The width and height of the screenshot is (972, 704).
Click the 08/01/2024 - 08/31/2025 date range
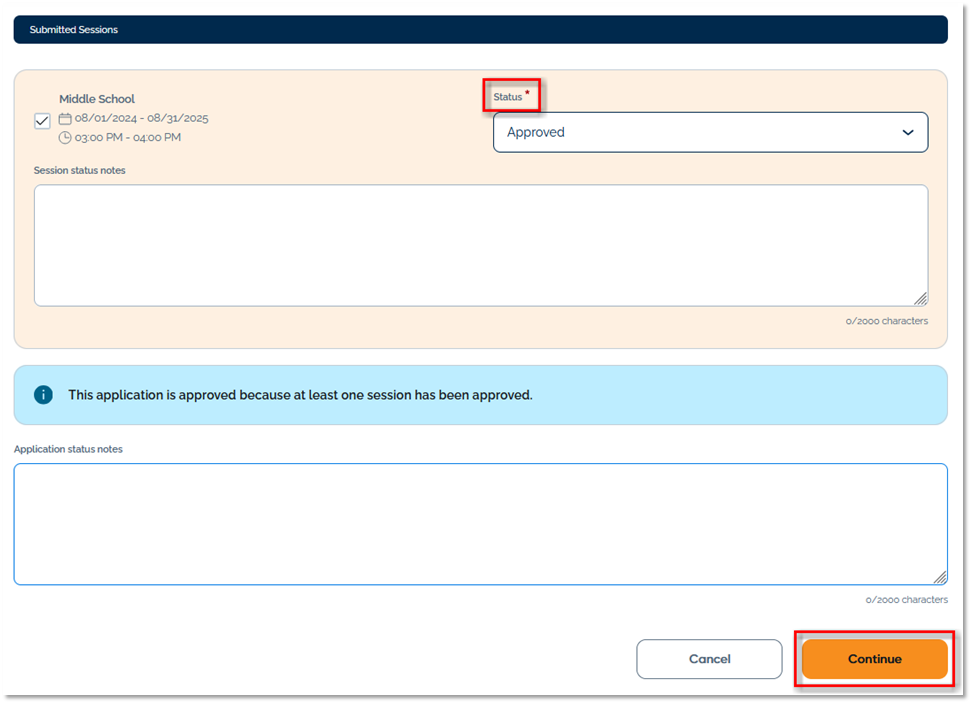(141, 118)
